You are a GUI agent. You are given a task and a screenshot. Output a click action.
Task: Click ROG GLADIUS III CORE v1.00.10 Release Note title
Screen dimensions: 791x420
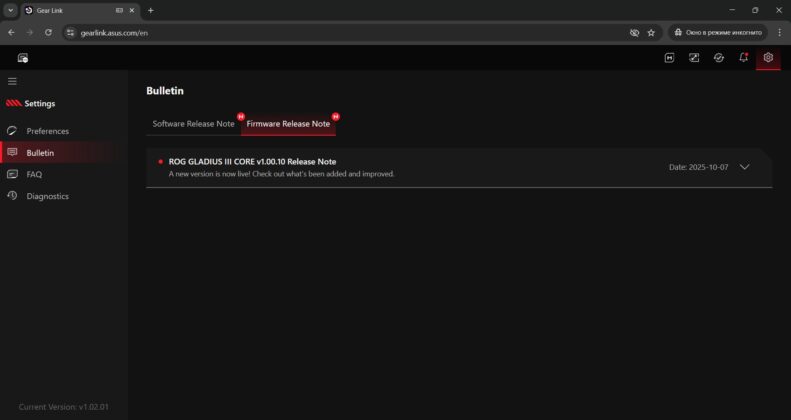pos(252,162)
